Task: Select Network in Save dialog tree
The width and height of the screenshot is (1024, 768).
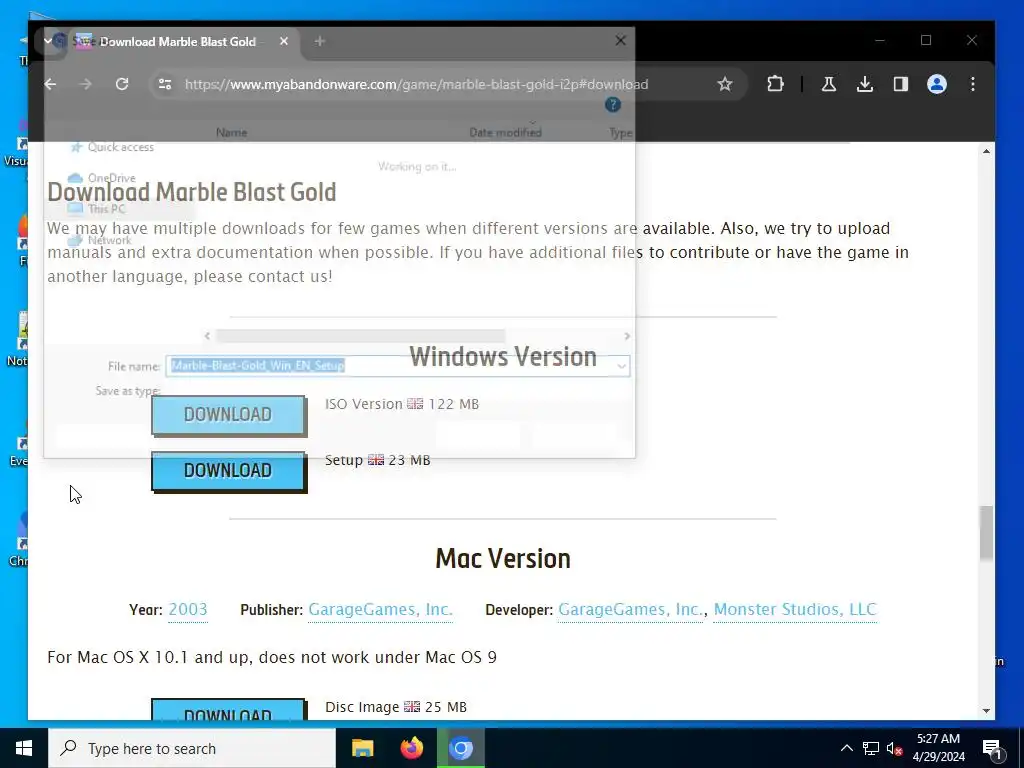Action: pyautogui.click(x=109, y=240)
